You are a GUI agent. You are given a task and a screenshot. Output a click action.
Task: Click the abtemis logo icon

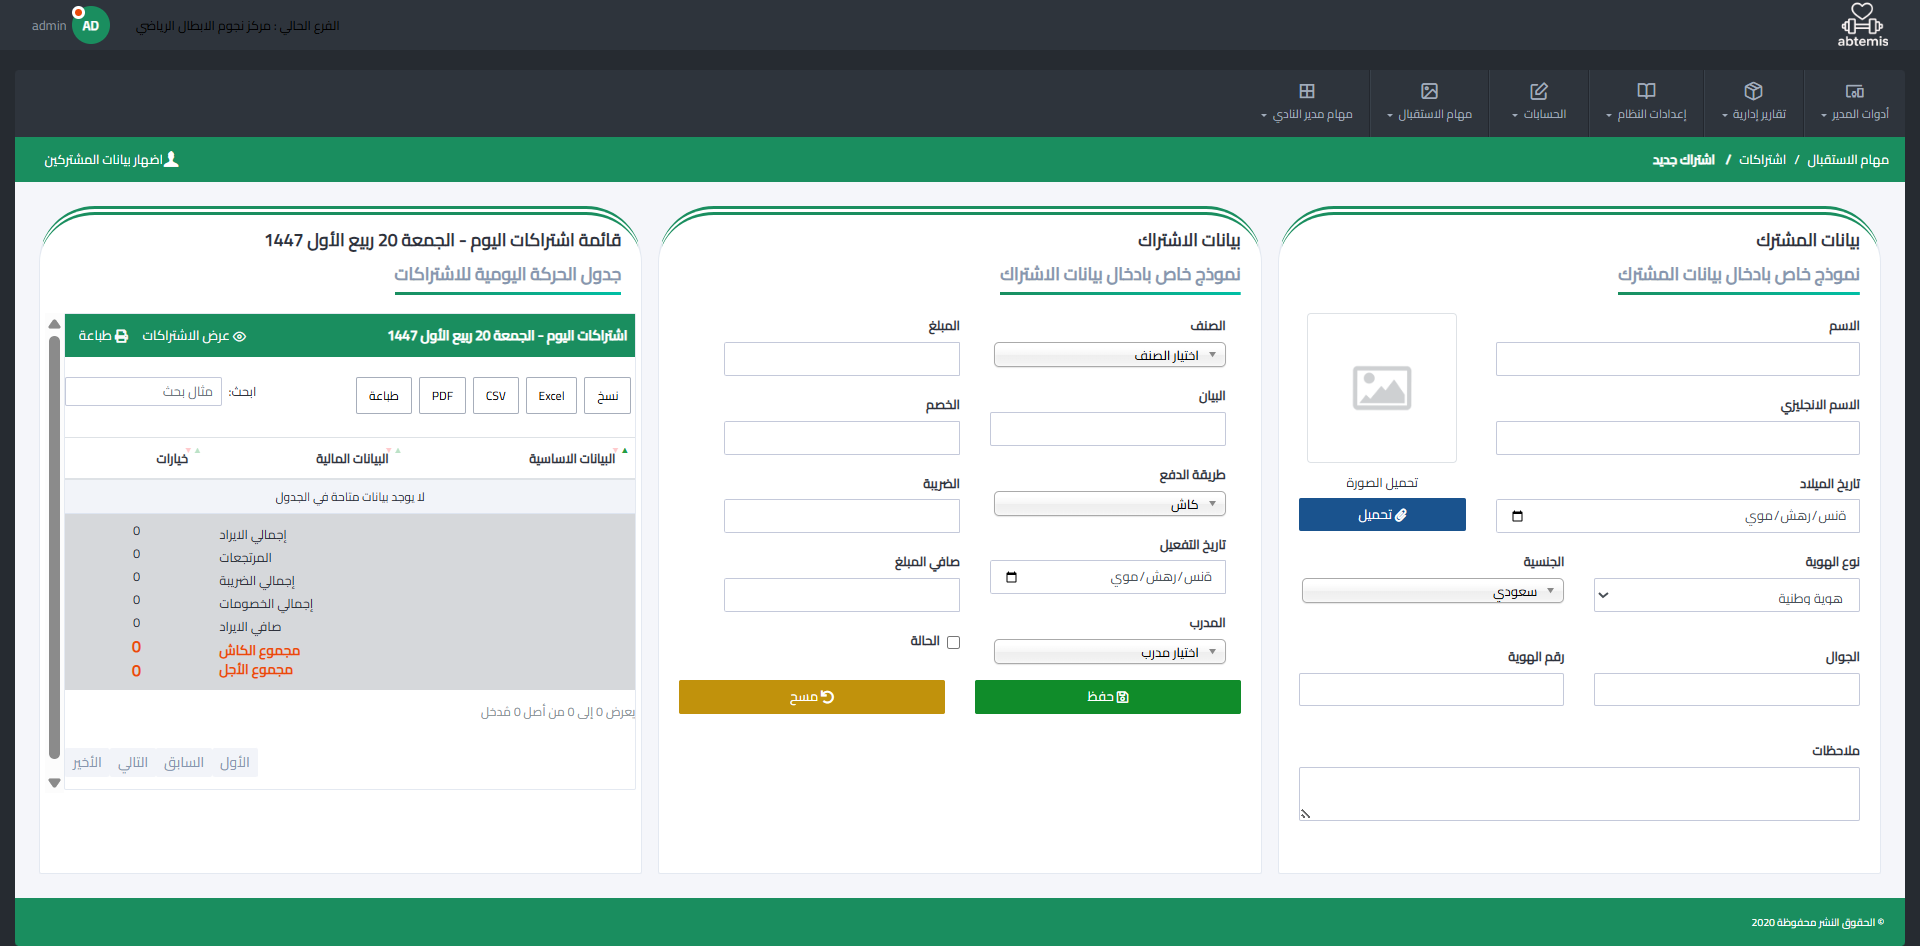coord(1862,20)
